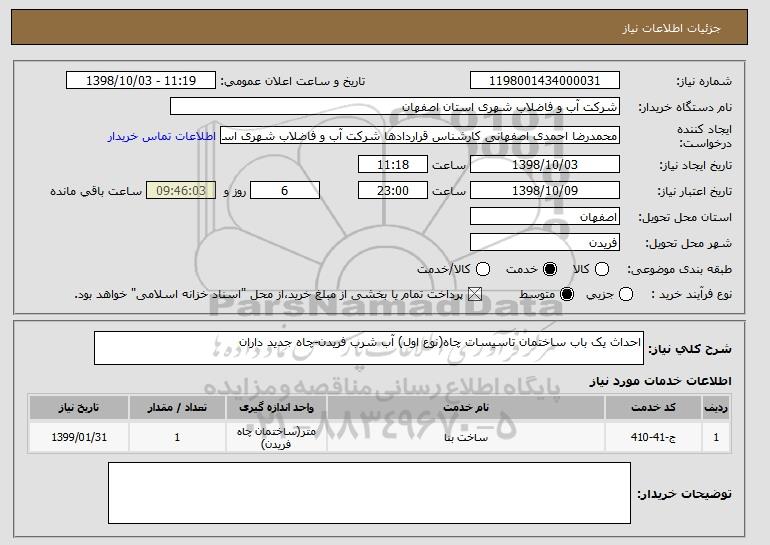This screenshot has width=770, height=545.
Task: Click the واحد اندازه گیری column header
Action: tap(276, 408)
